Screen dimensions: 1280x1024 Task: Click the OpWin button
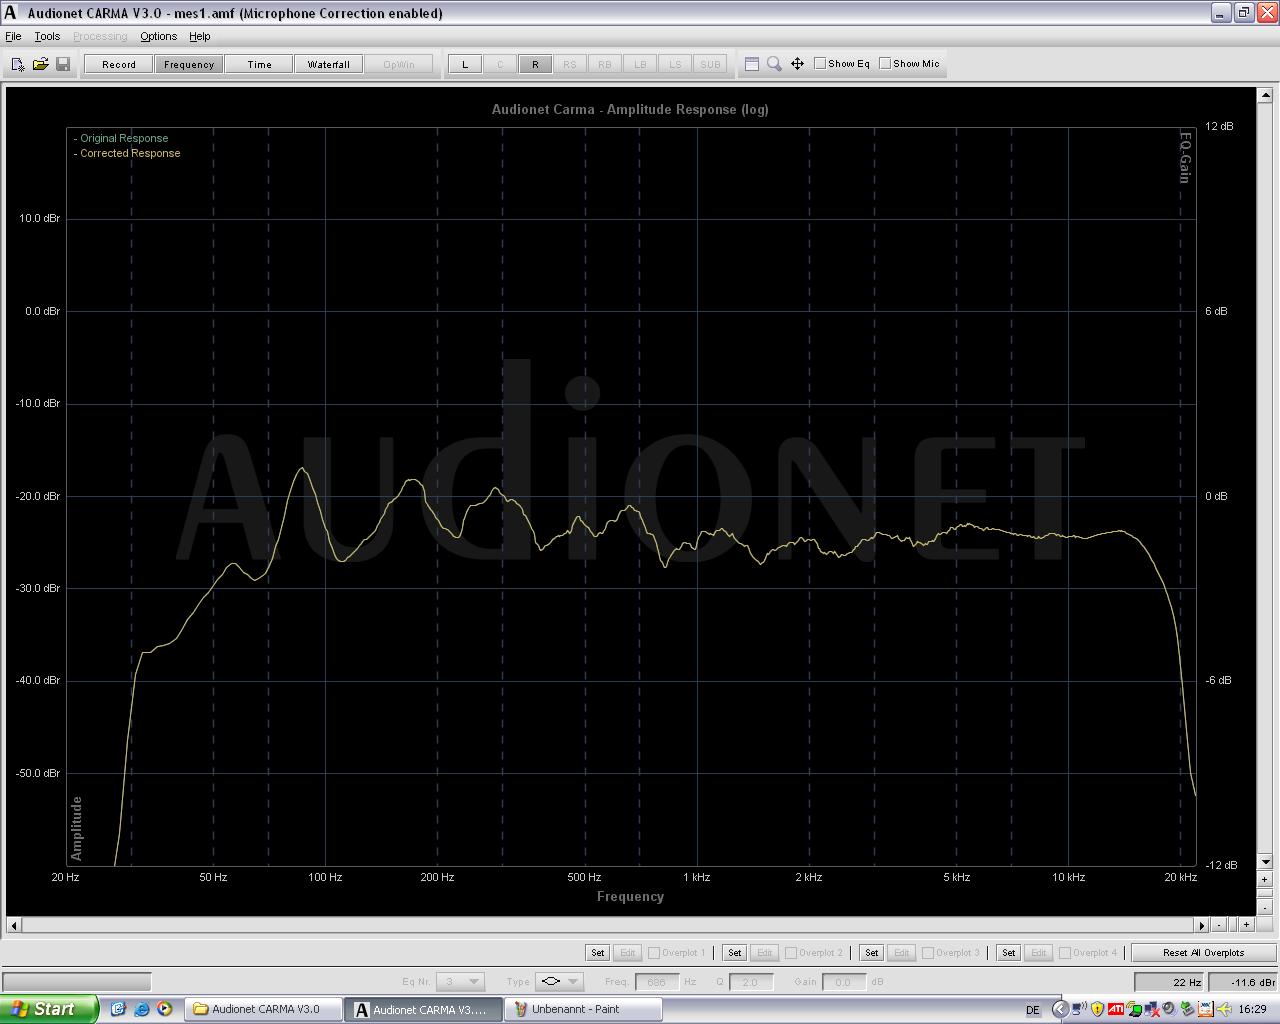(399, 64)
